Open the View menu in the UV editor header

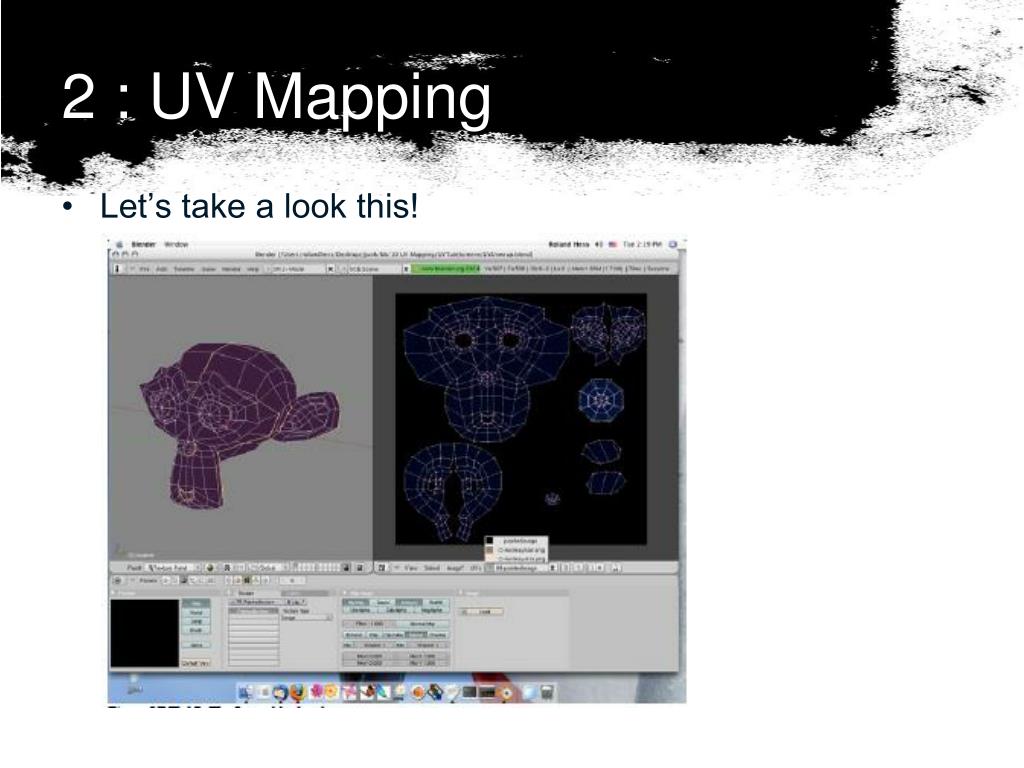pyautogui.click(x=409, y=568)
